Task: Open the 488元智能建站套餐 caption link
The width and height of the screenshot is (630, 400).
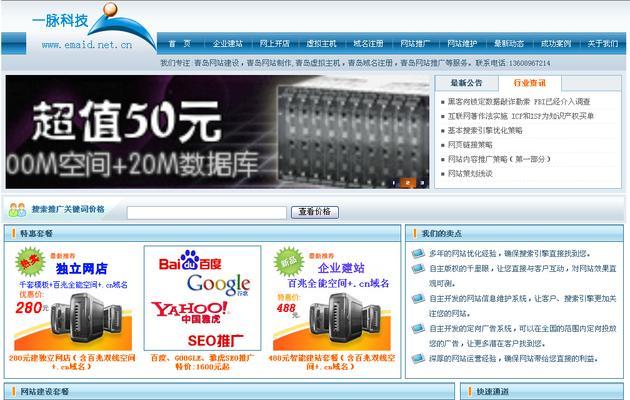Action: click(331, 362)
